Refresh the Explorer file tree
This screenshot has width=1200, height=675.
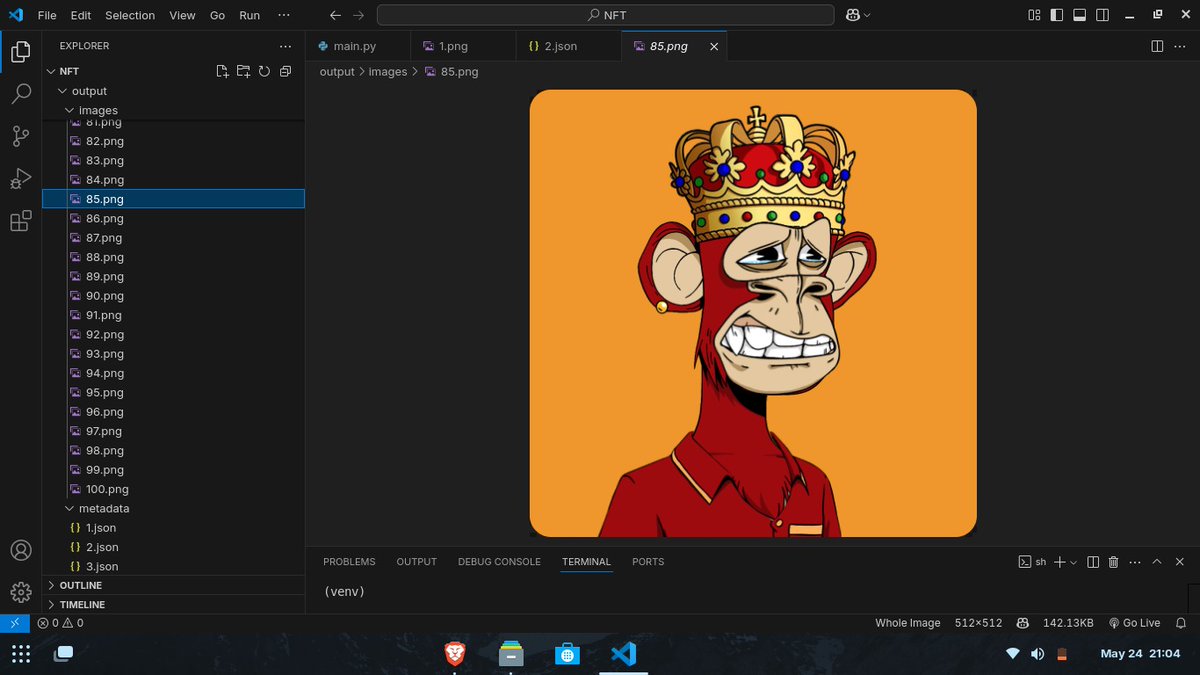[264, 71]
